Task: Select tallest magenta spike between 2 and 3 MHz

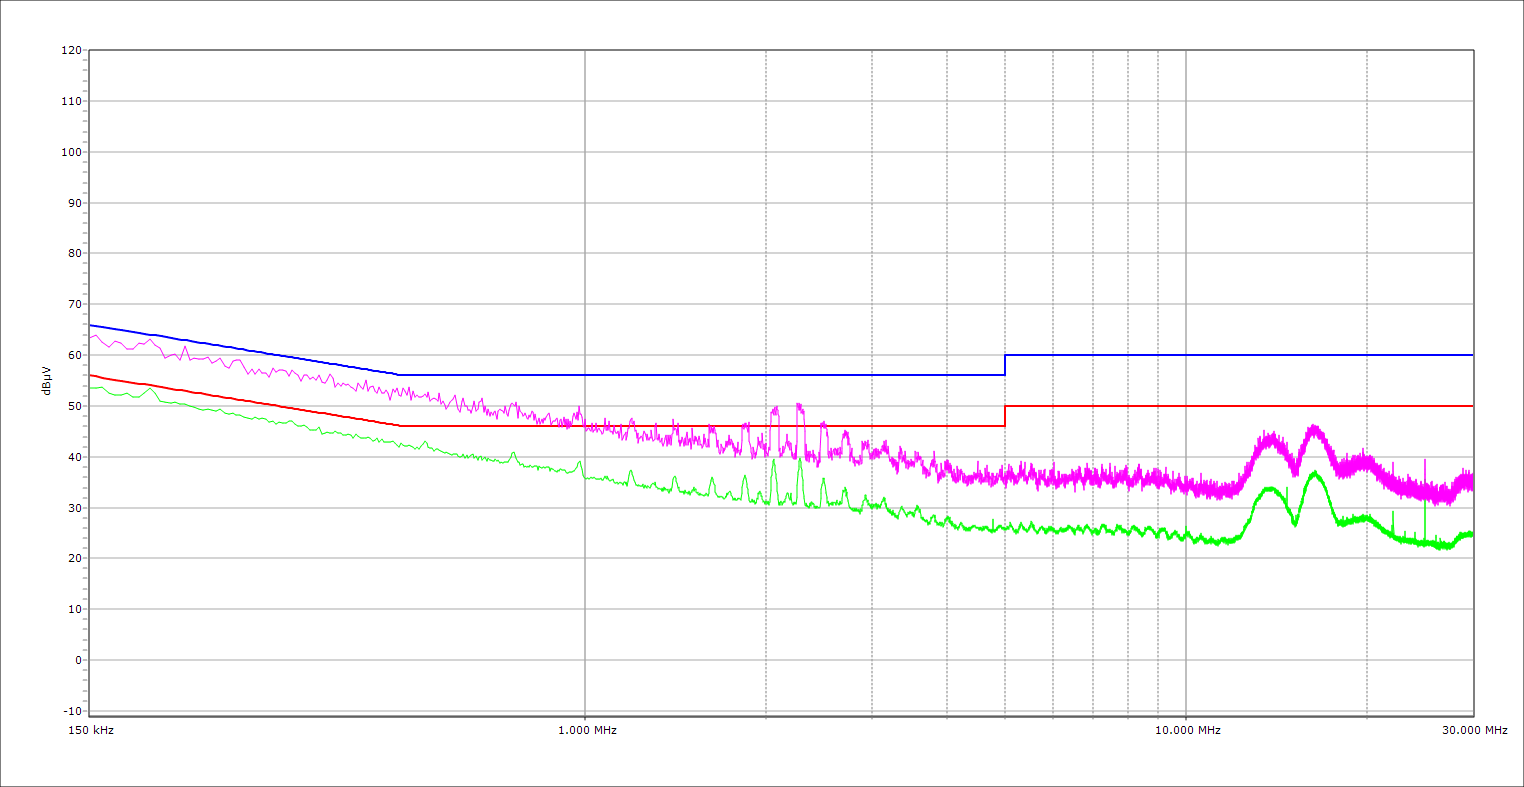Action: point(798,405)
